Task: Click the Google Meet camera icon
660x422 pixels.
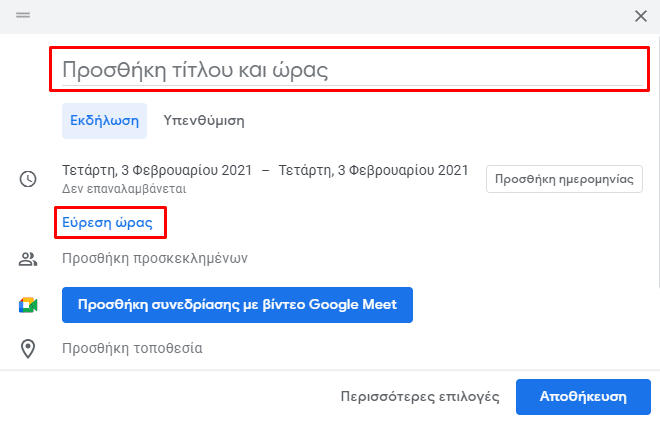Action: (28, 305)
